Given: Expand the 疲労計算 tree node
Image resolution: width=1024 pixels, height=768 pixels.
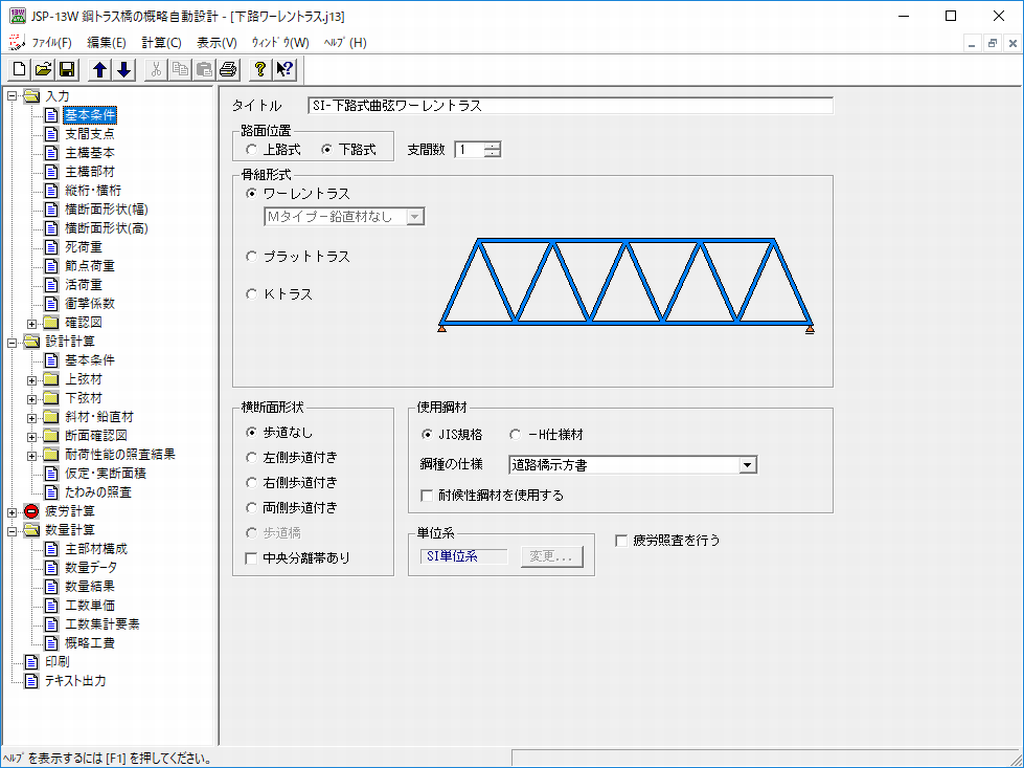Looking at the screenshot, I should click(12, 512).
